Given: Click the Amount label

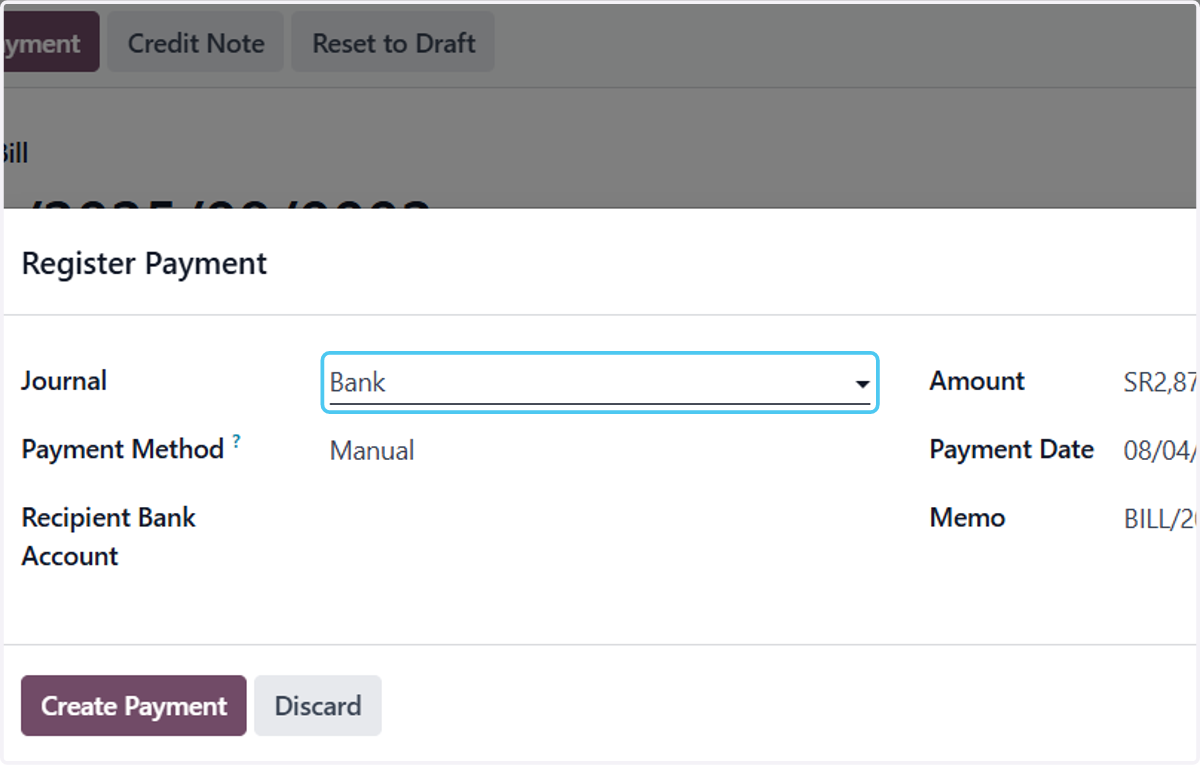Looking at the screenshot, I should tap(977, 381).
